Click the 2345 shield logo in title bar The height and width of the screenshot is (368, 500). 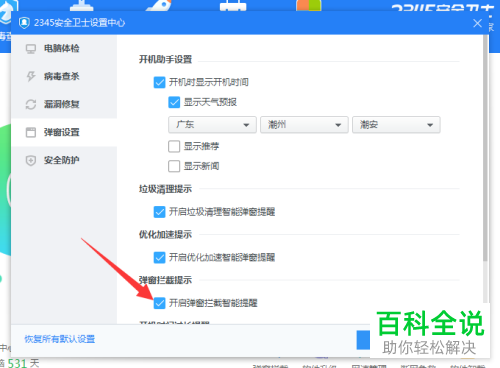click(24, 23)
